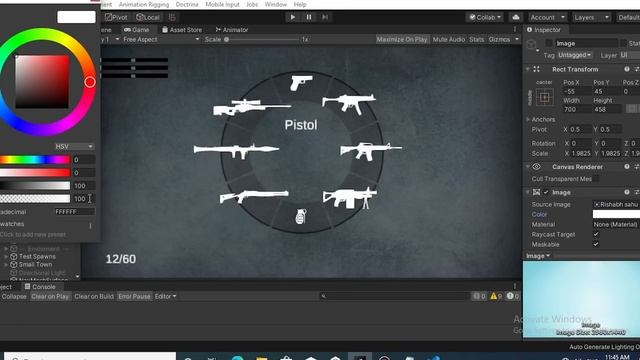Click the Console search field
Screen dimensions: 640x360
pos(394,296)
